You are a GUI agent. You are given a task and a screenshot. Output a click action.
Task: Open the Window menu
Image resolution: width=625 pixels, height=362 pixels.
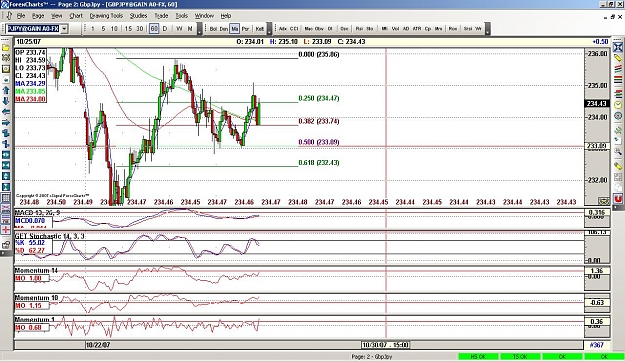pos(204,16)
